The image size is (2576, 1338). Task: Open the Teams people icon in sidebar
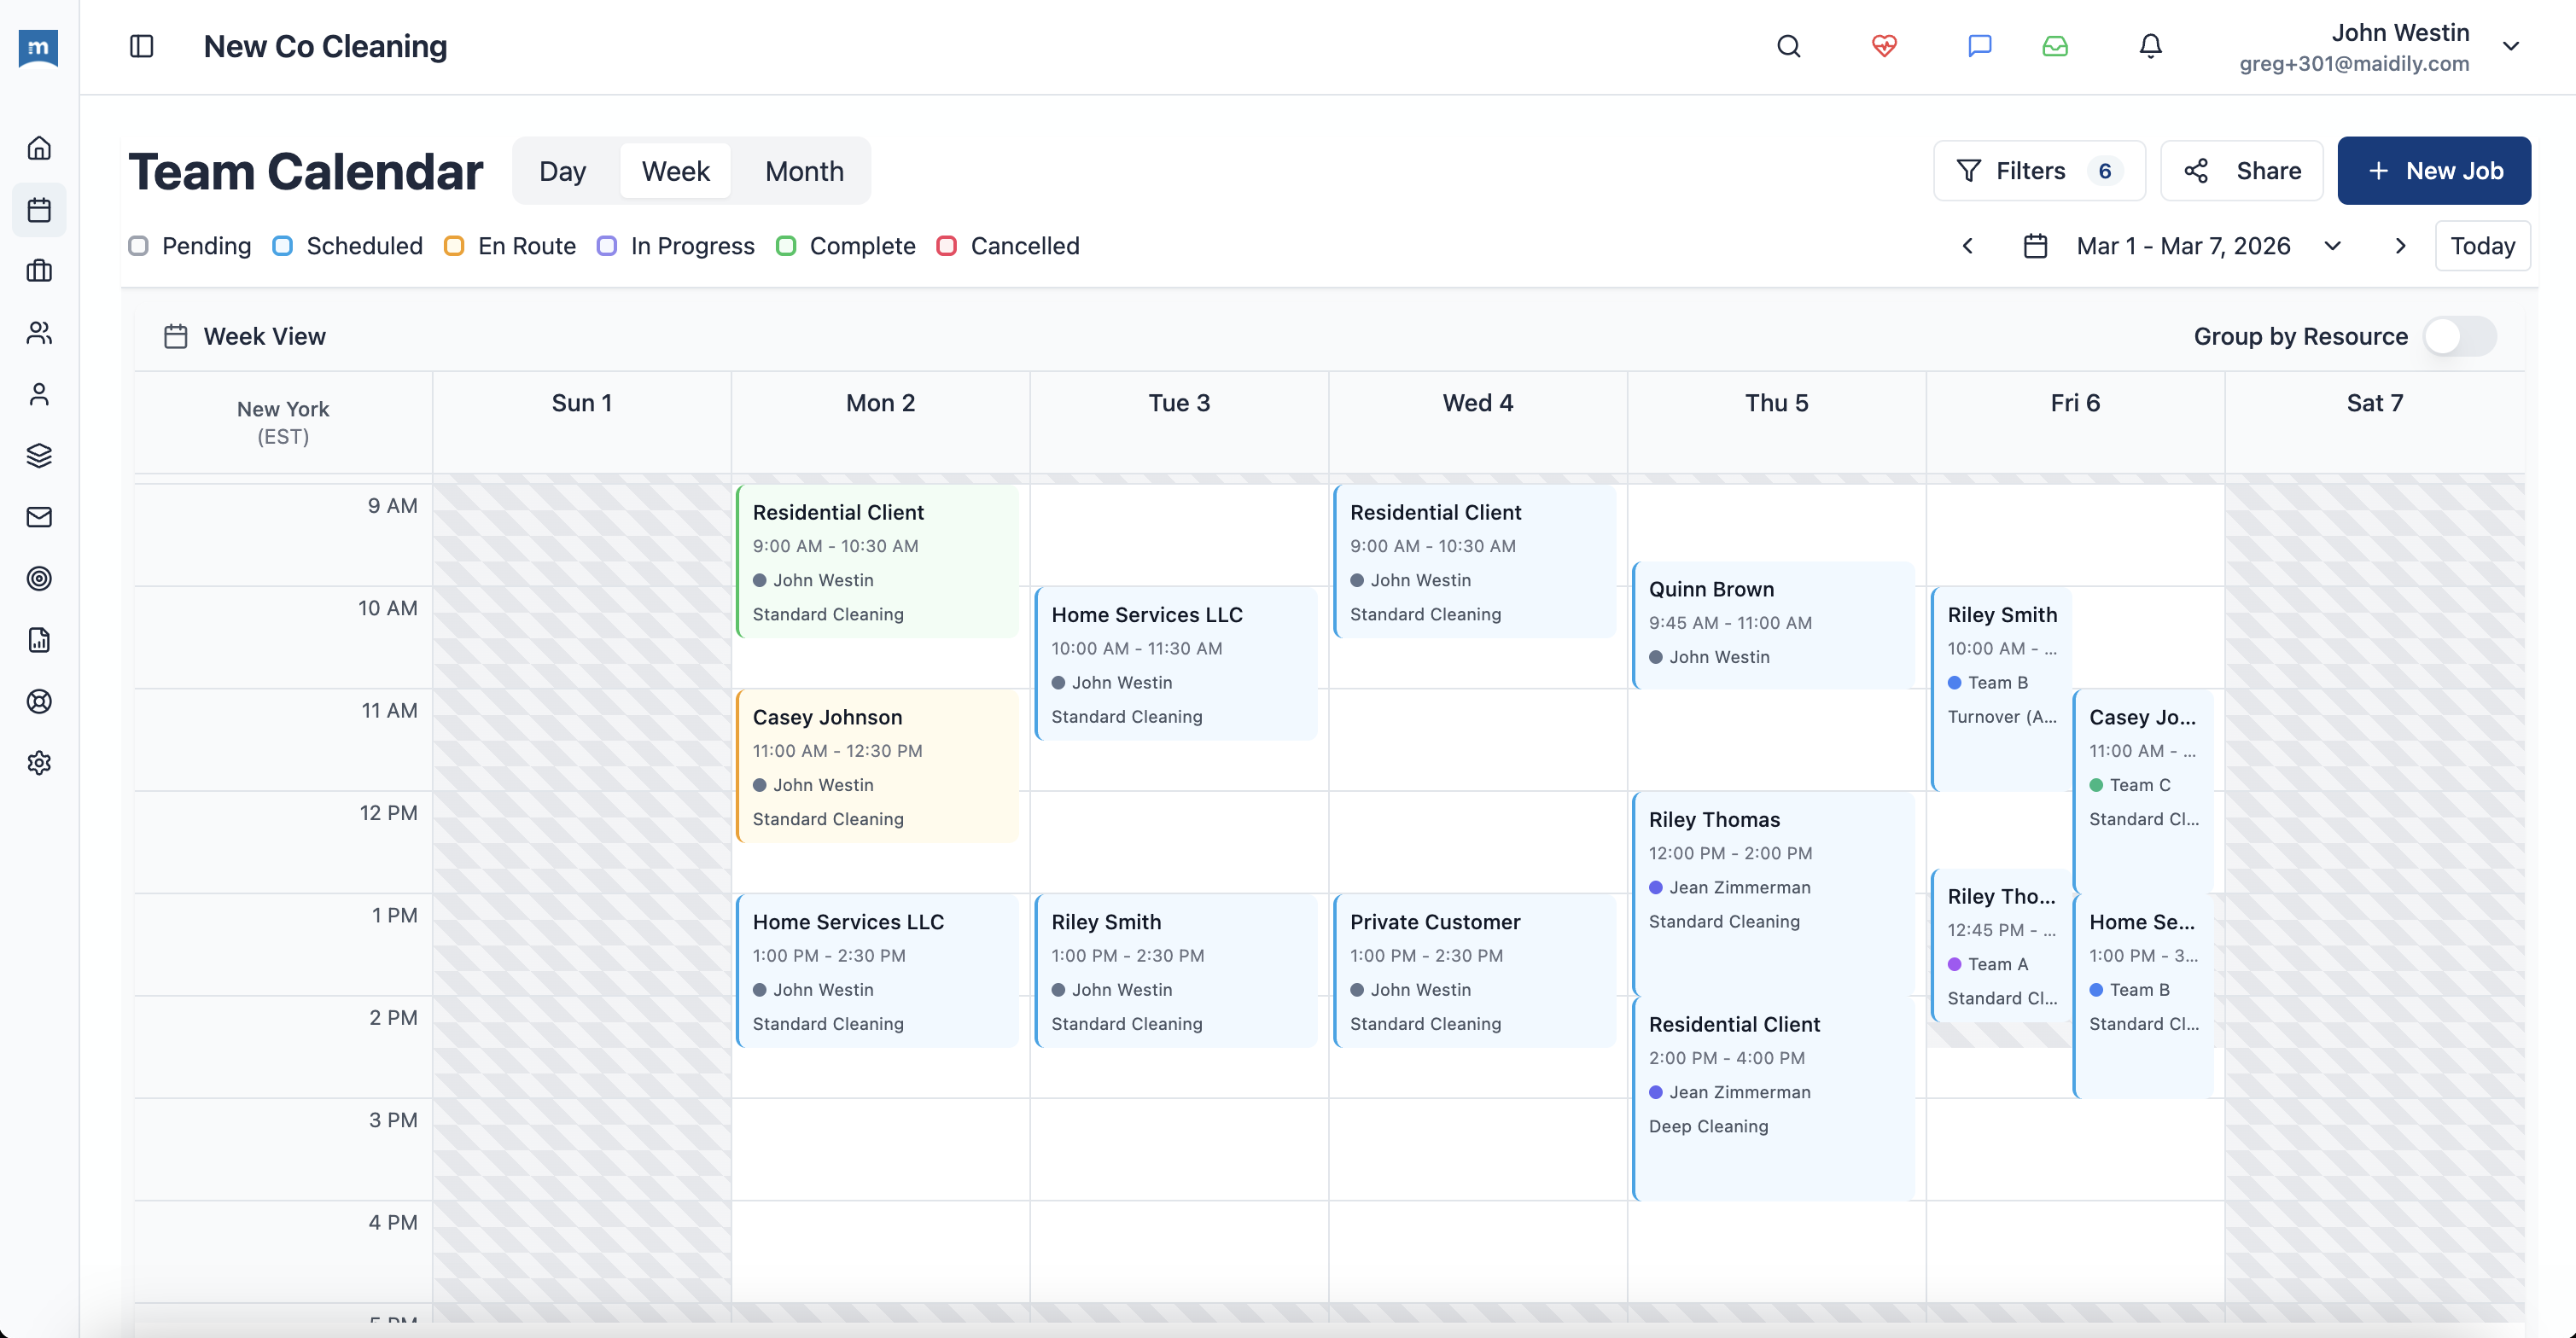[x=39, y=332]
